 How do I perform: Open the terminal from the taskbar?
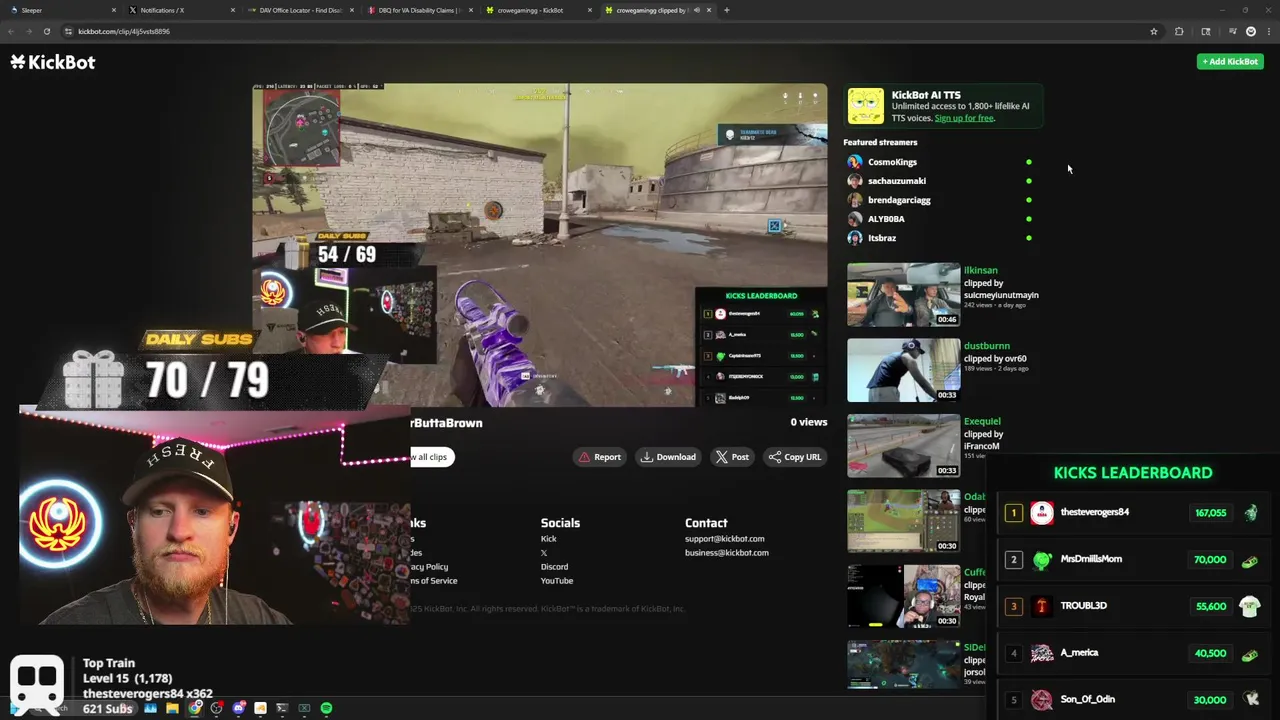(x=282, y=708)
